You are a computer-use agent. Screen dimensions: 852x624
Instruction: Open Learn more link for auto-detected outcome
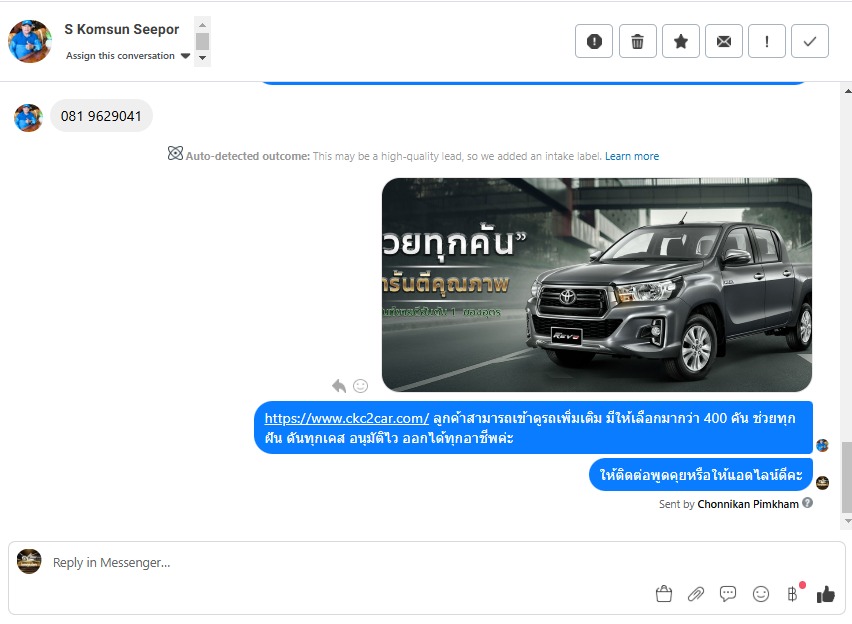pos(632,157)
